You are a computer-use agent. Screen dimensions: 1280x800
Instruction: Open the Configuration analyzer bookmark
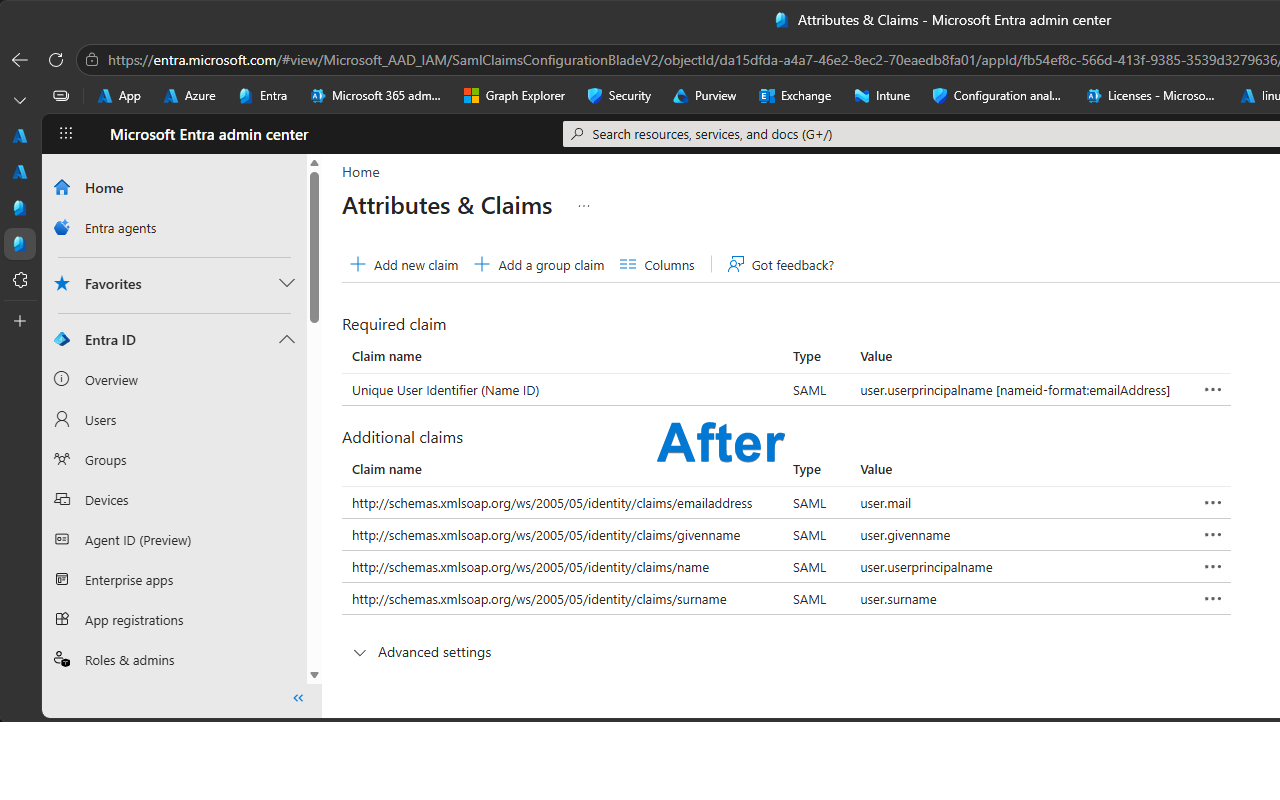(x=996, y=96)
